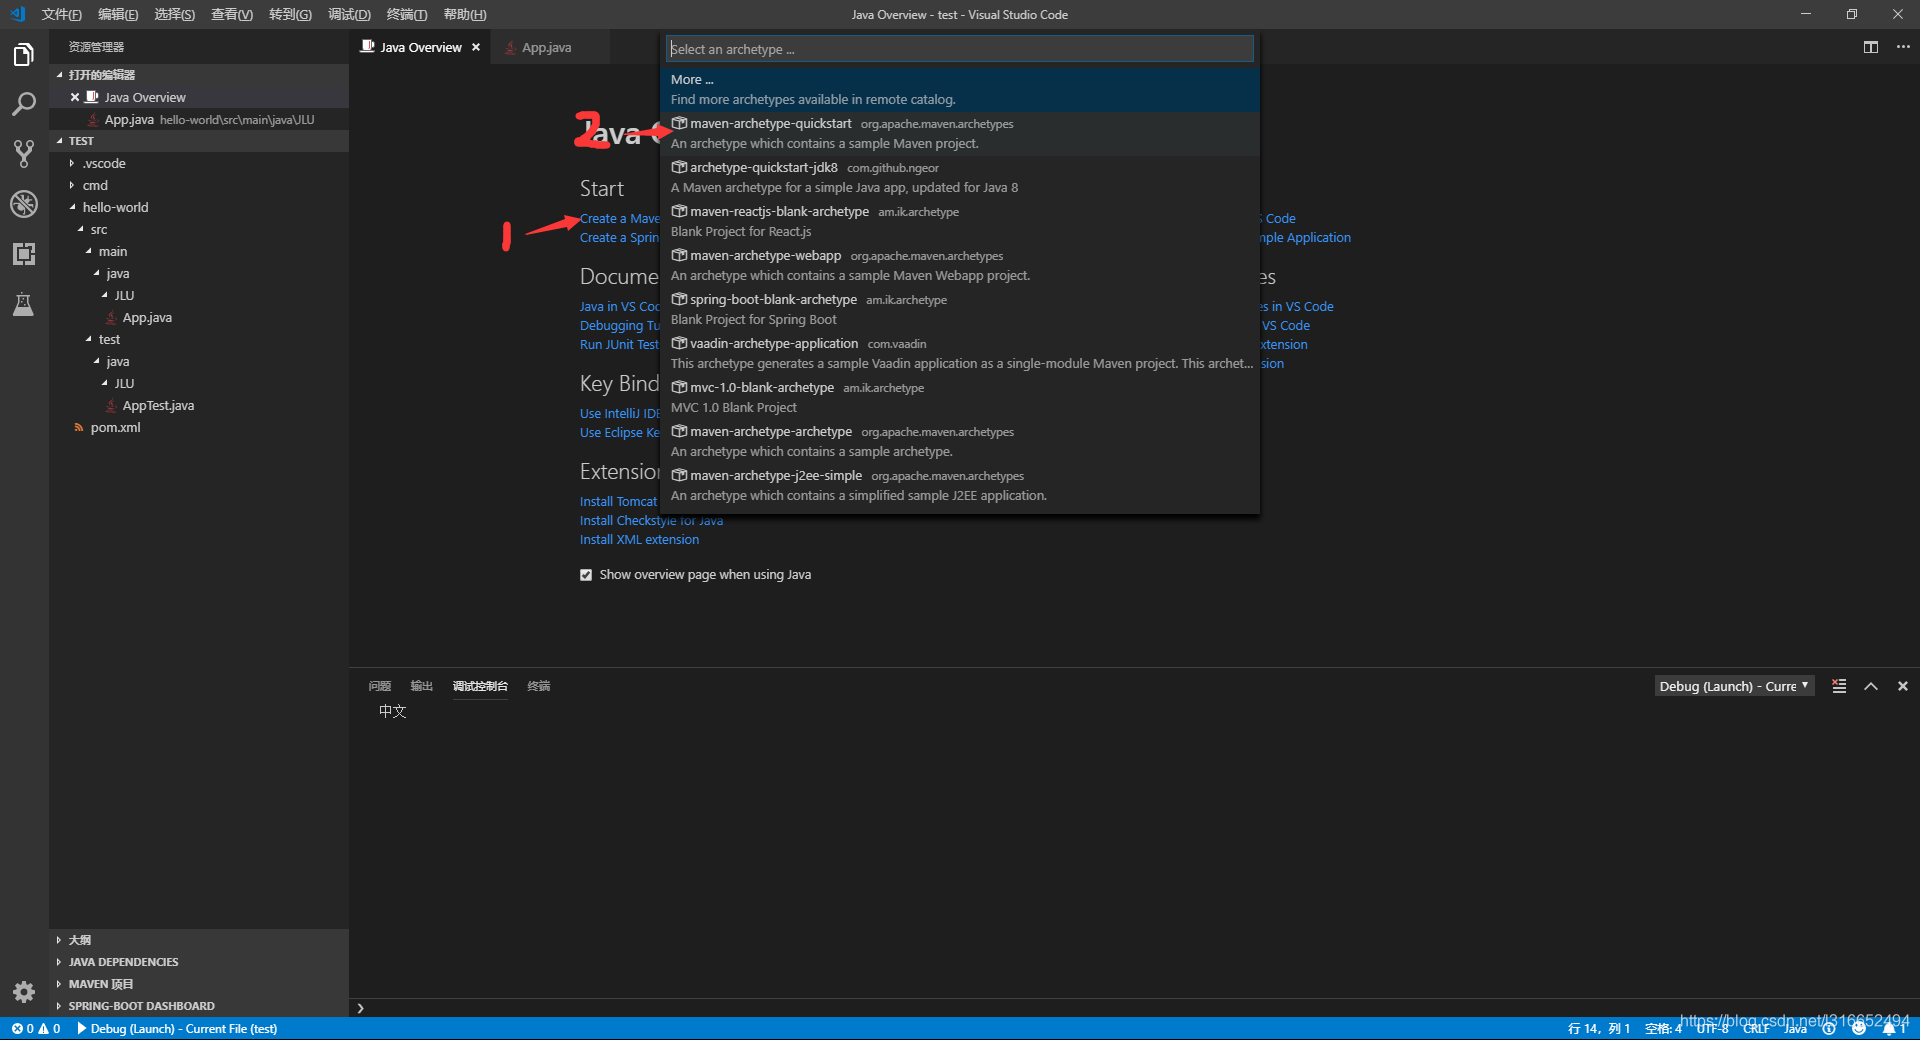Open the Manage gear icon
Image resolution: width=1920 pixels, height=1040 pixels.
coord(24,992)
